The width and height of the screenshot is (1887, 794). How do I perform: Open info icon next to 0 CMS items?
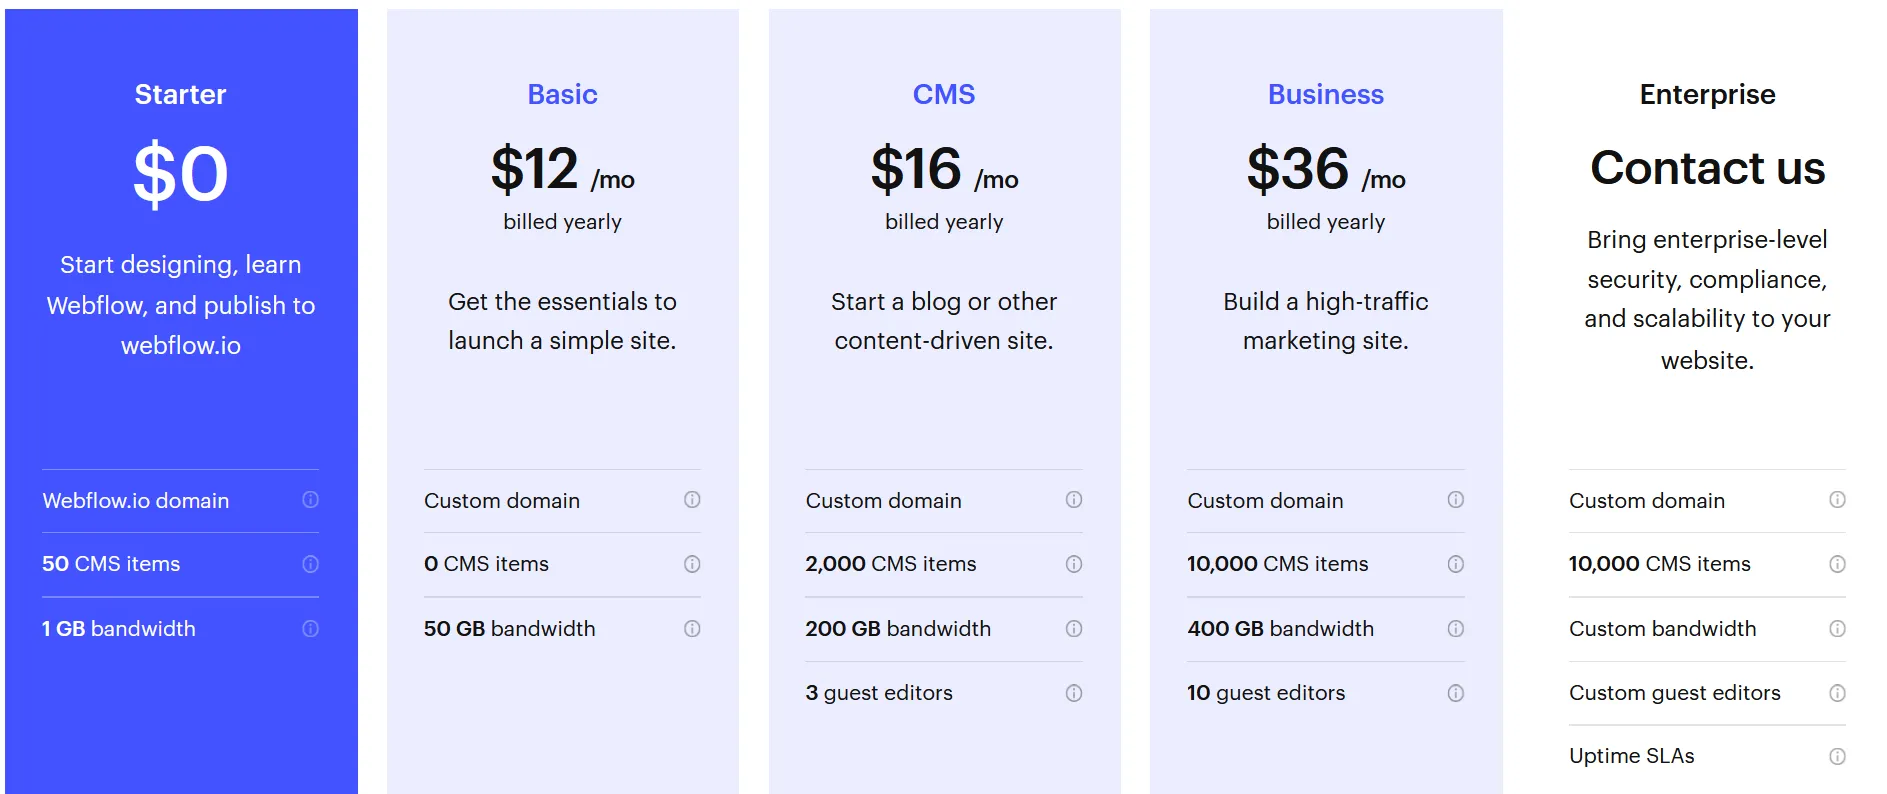click(x=692, y=564)
